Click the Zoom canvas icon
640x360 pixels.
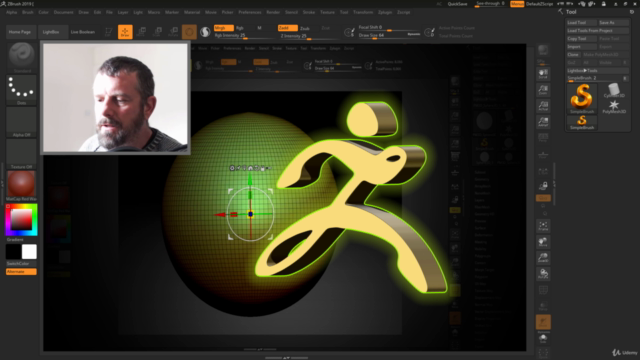(x=543, y=90)
